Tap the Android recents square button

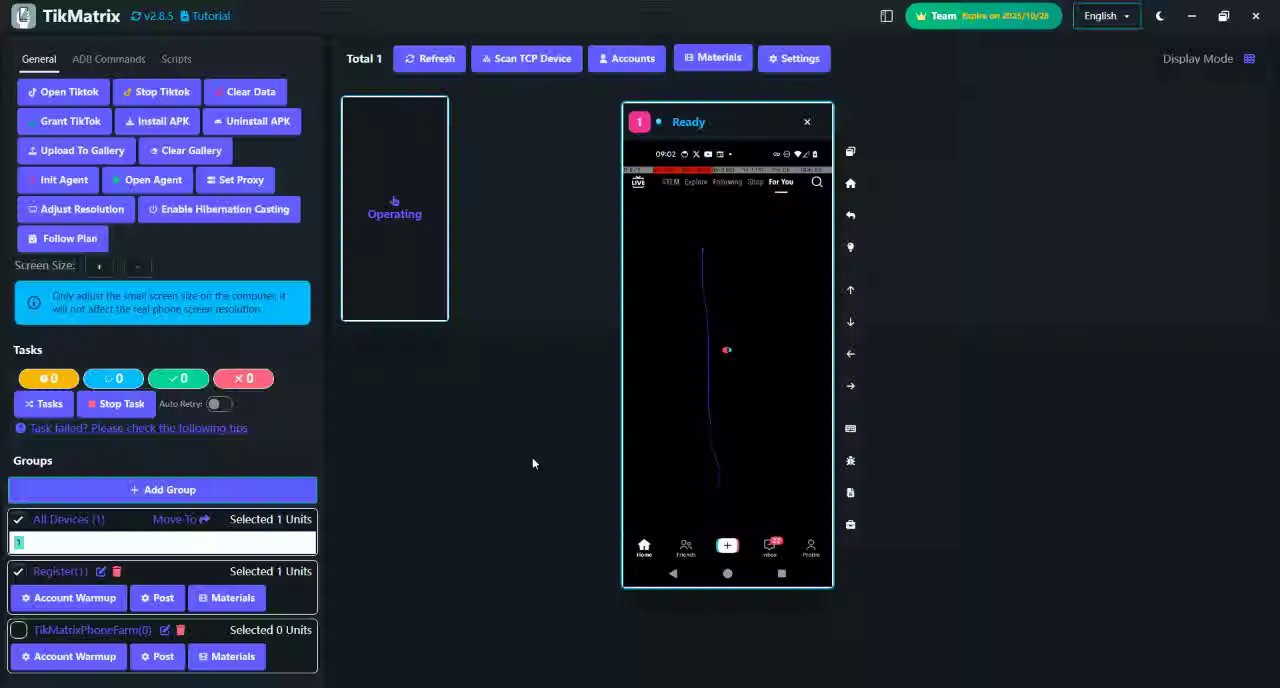(x=781, y=574)
